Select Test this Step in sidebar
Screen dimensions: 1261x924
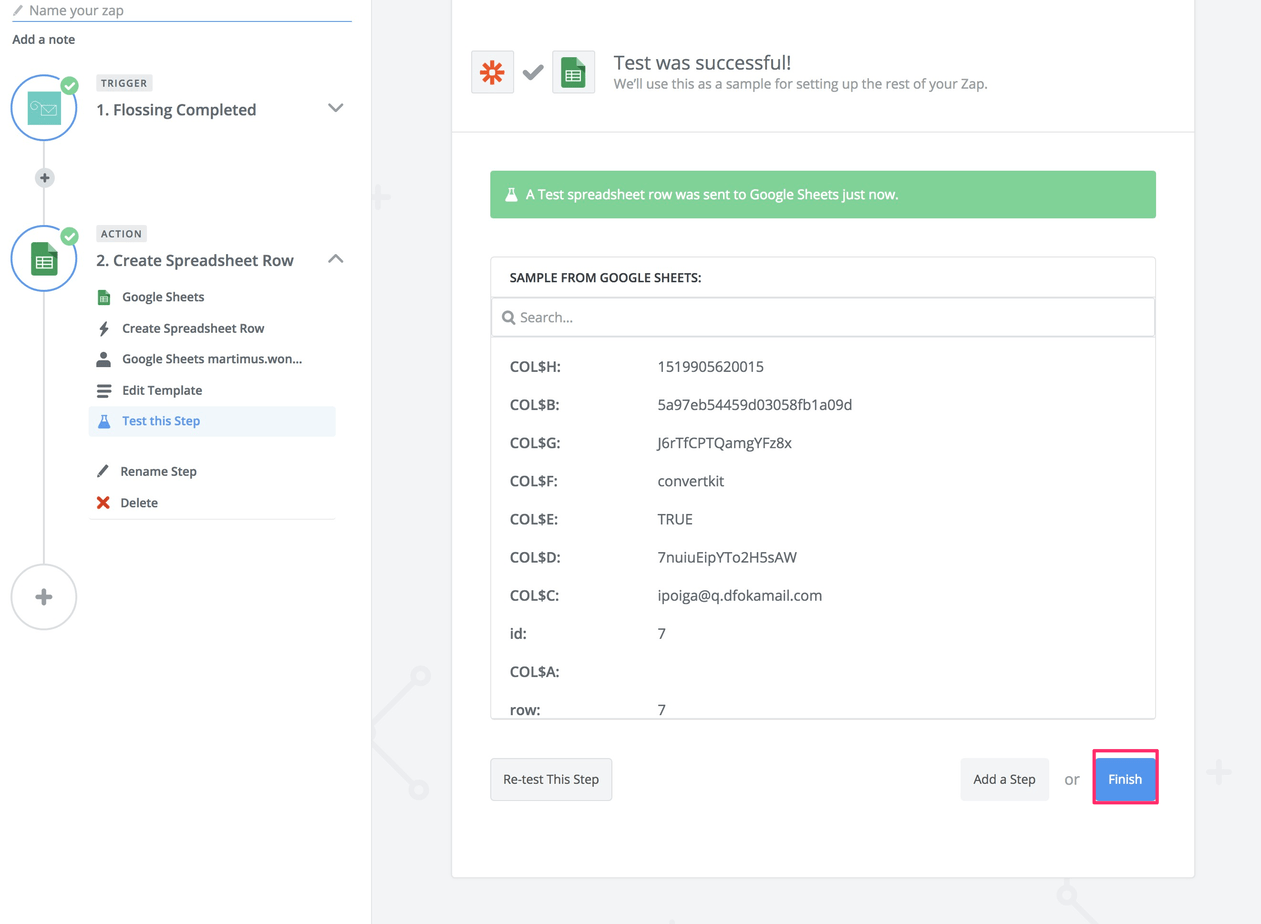(x=212, y=421)
